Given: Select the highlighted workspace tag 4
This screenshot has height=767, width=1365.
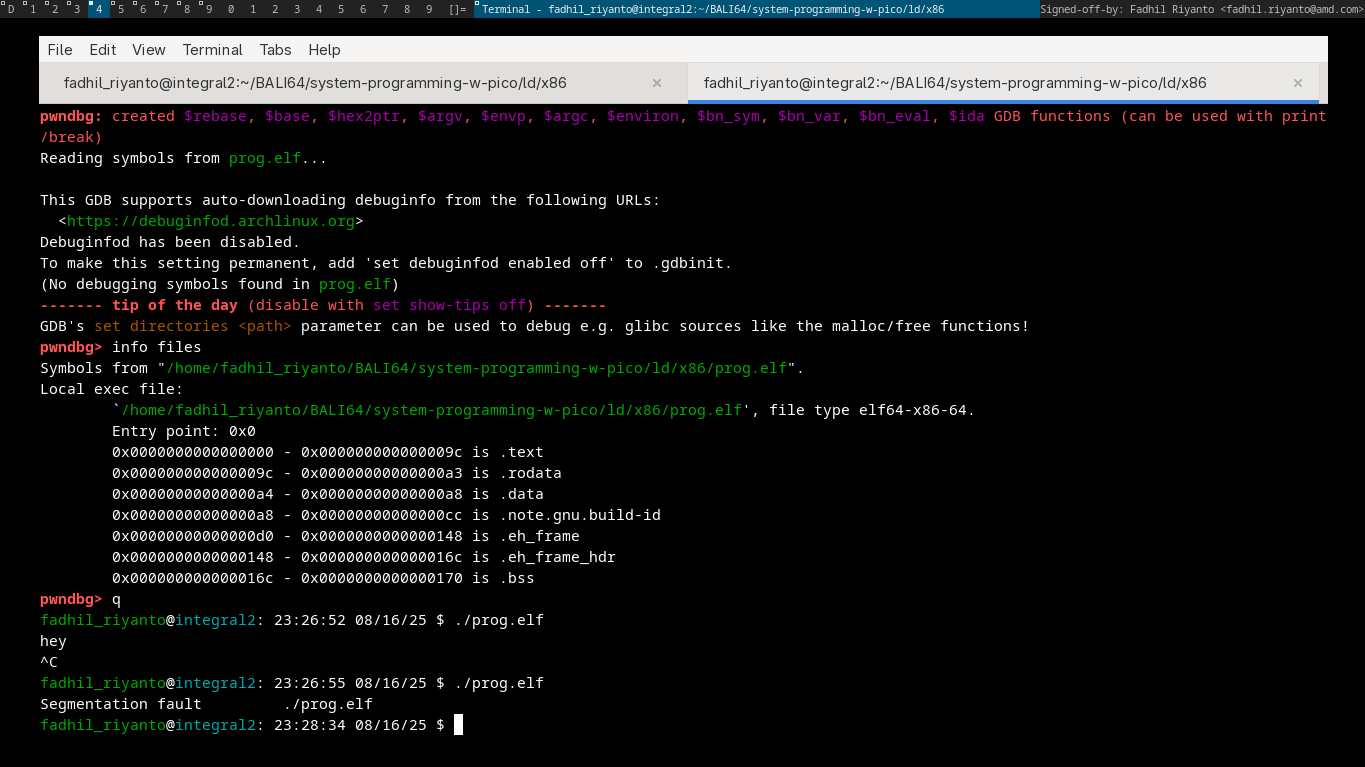Looking at the screenshot, I should tap(98, 9).
